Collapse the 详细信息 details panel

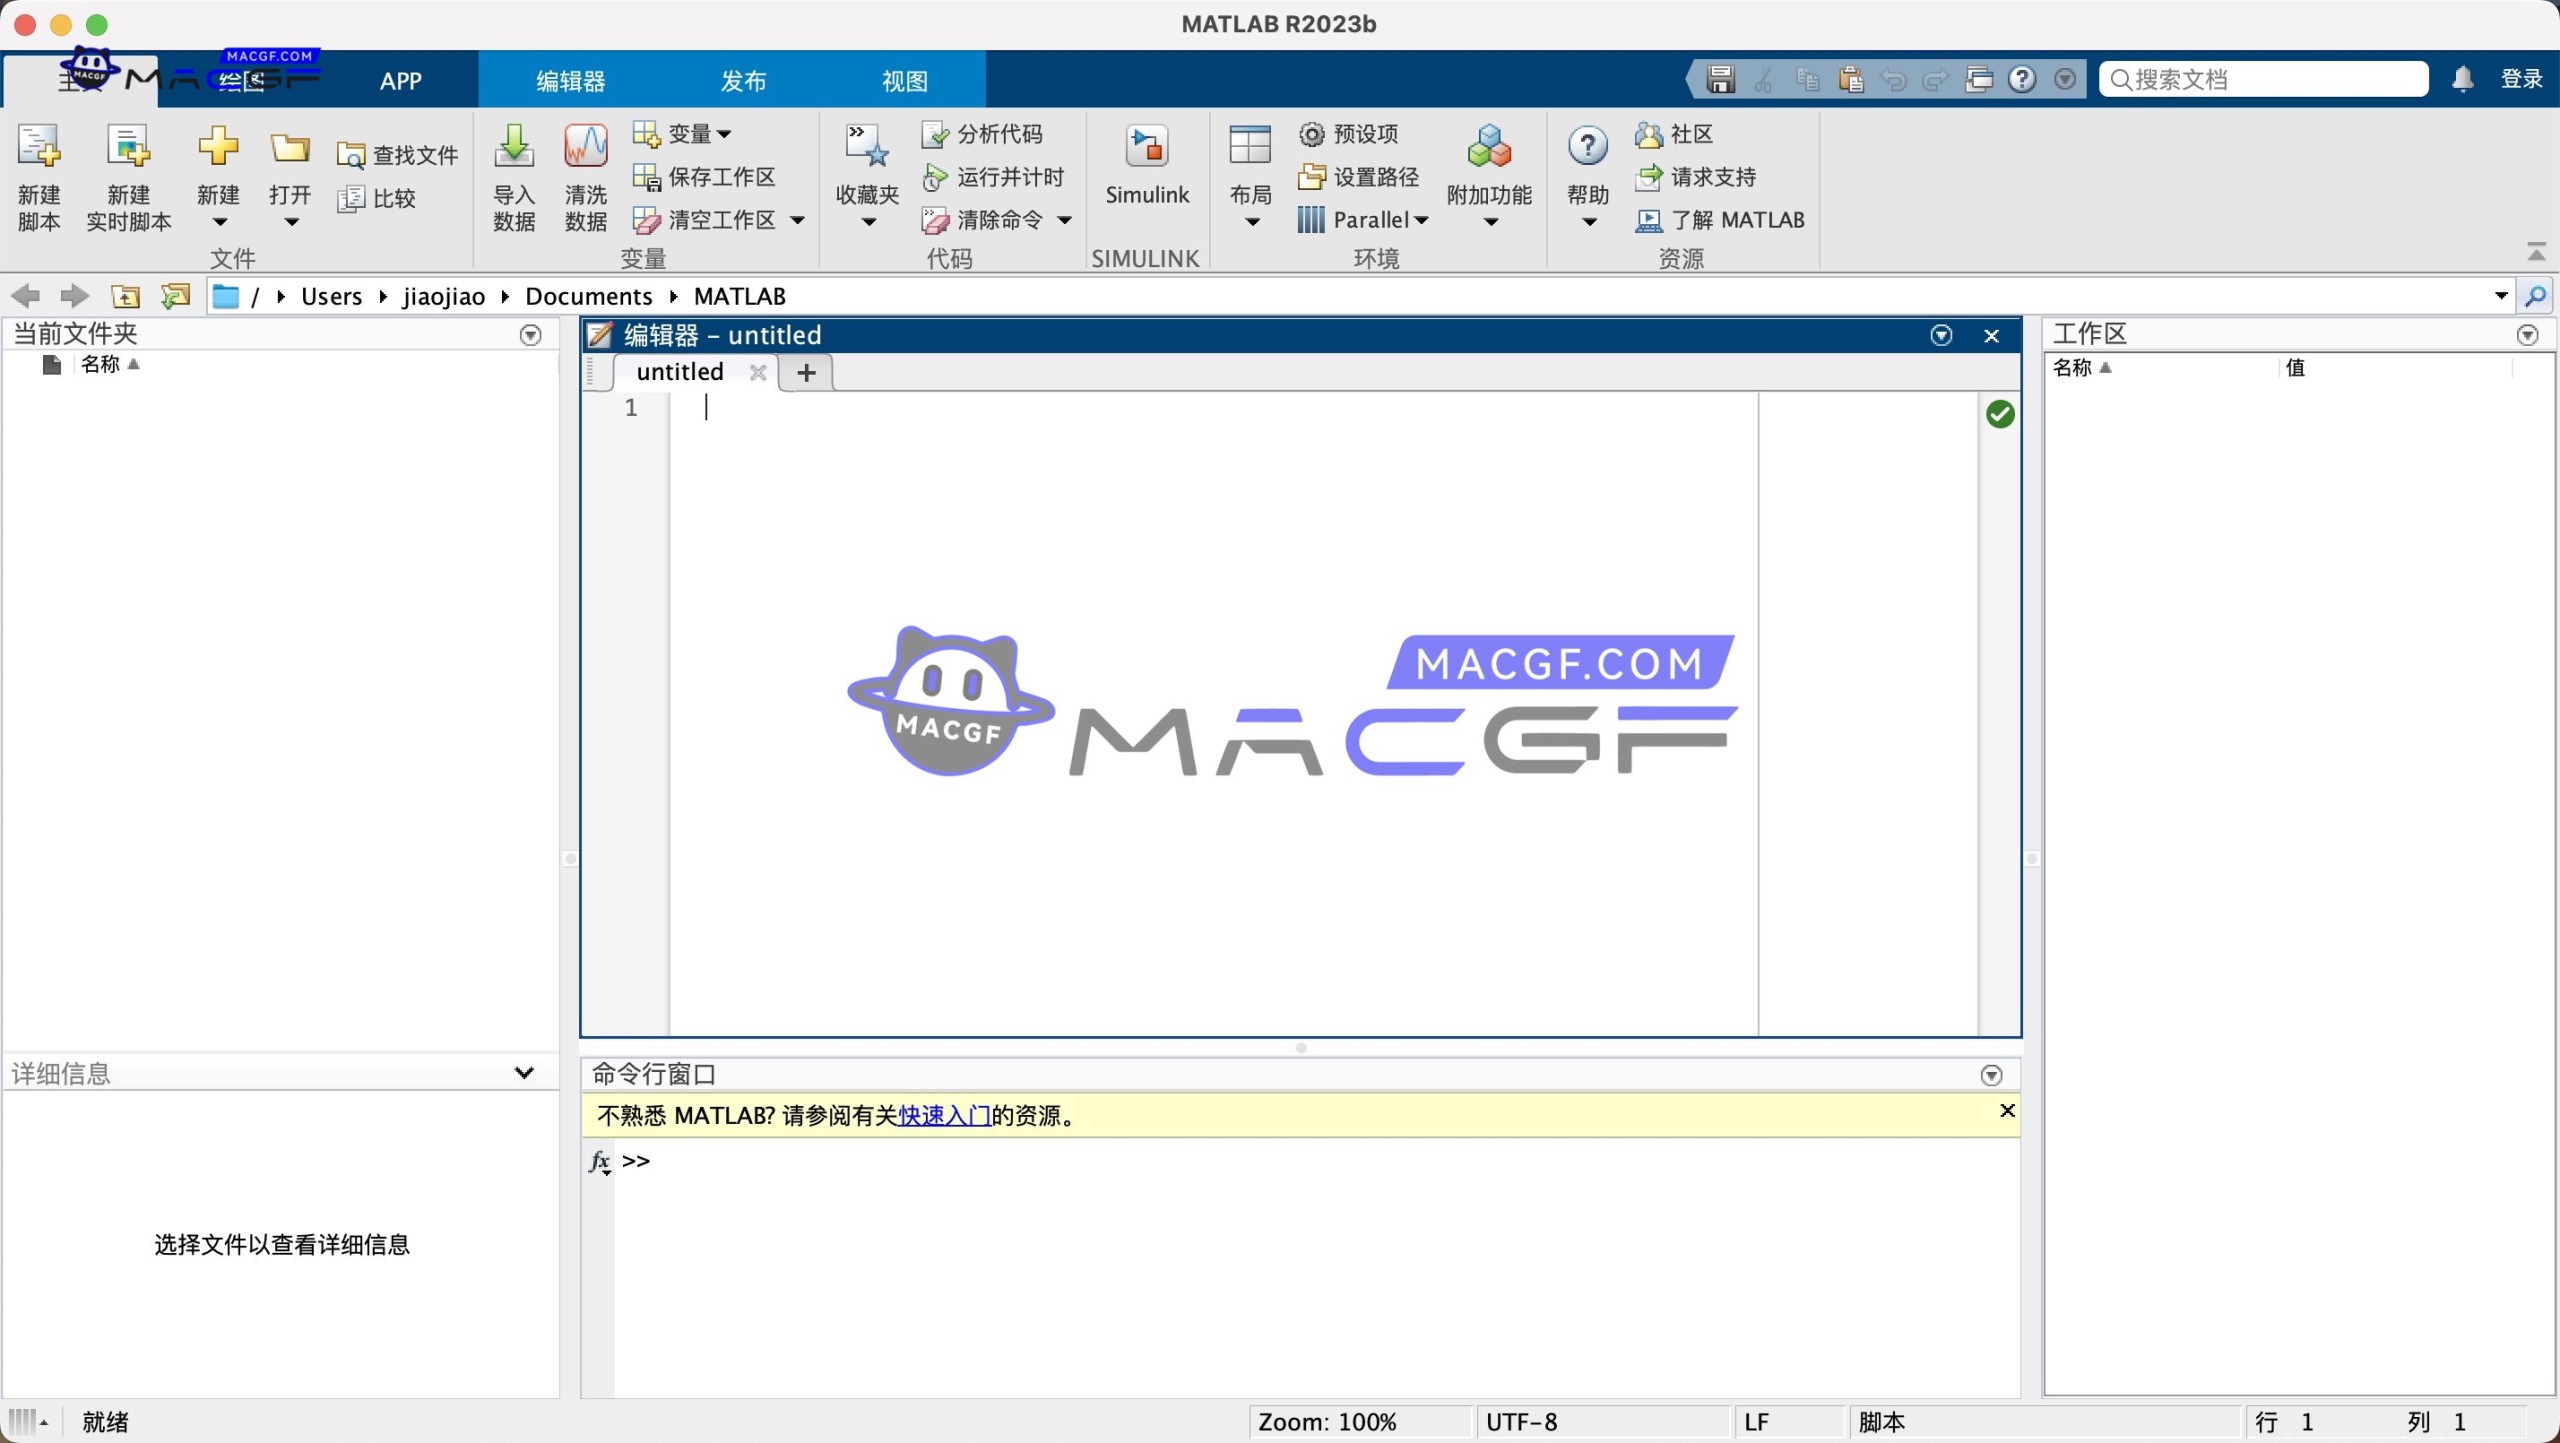pos(524,1072)
